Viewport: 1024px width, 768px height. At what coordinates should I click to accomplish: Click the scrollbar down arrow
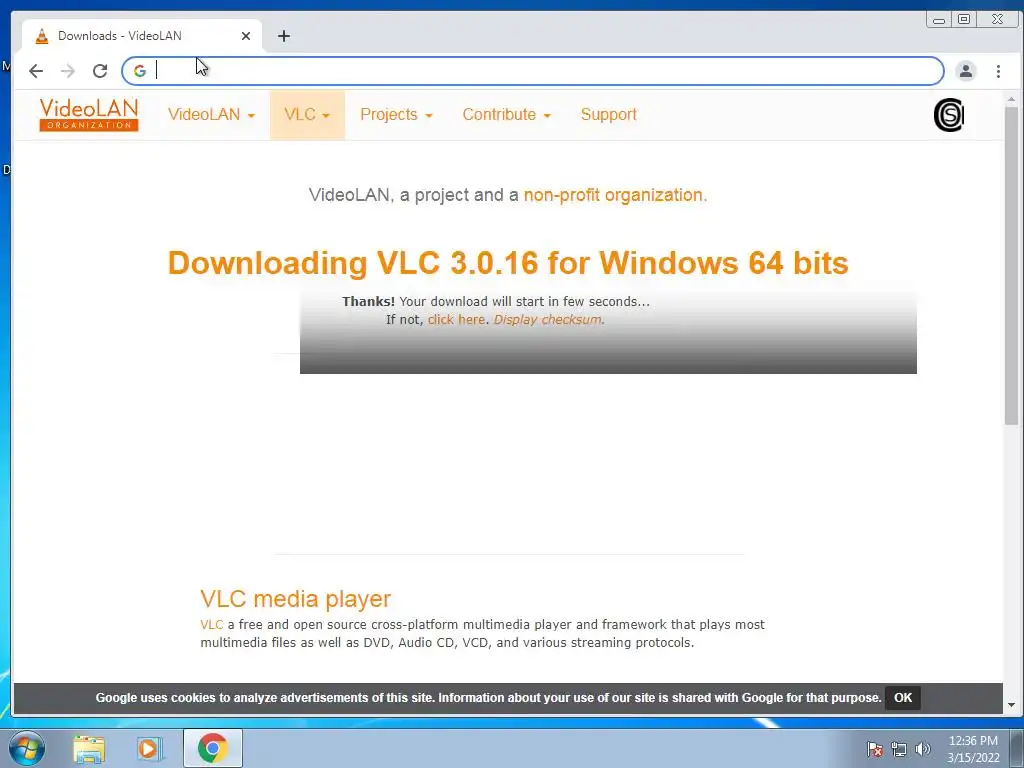(x=1011, y=705)
